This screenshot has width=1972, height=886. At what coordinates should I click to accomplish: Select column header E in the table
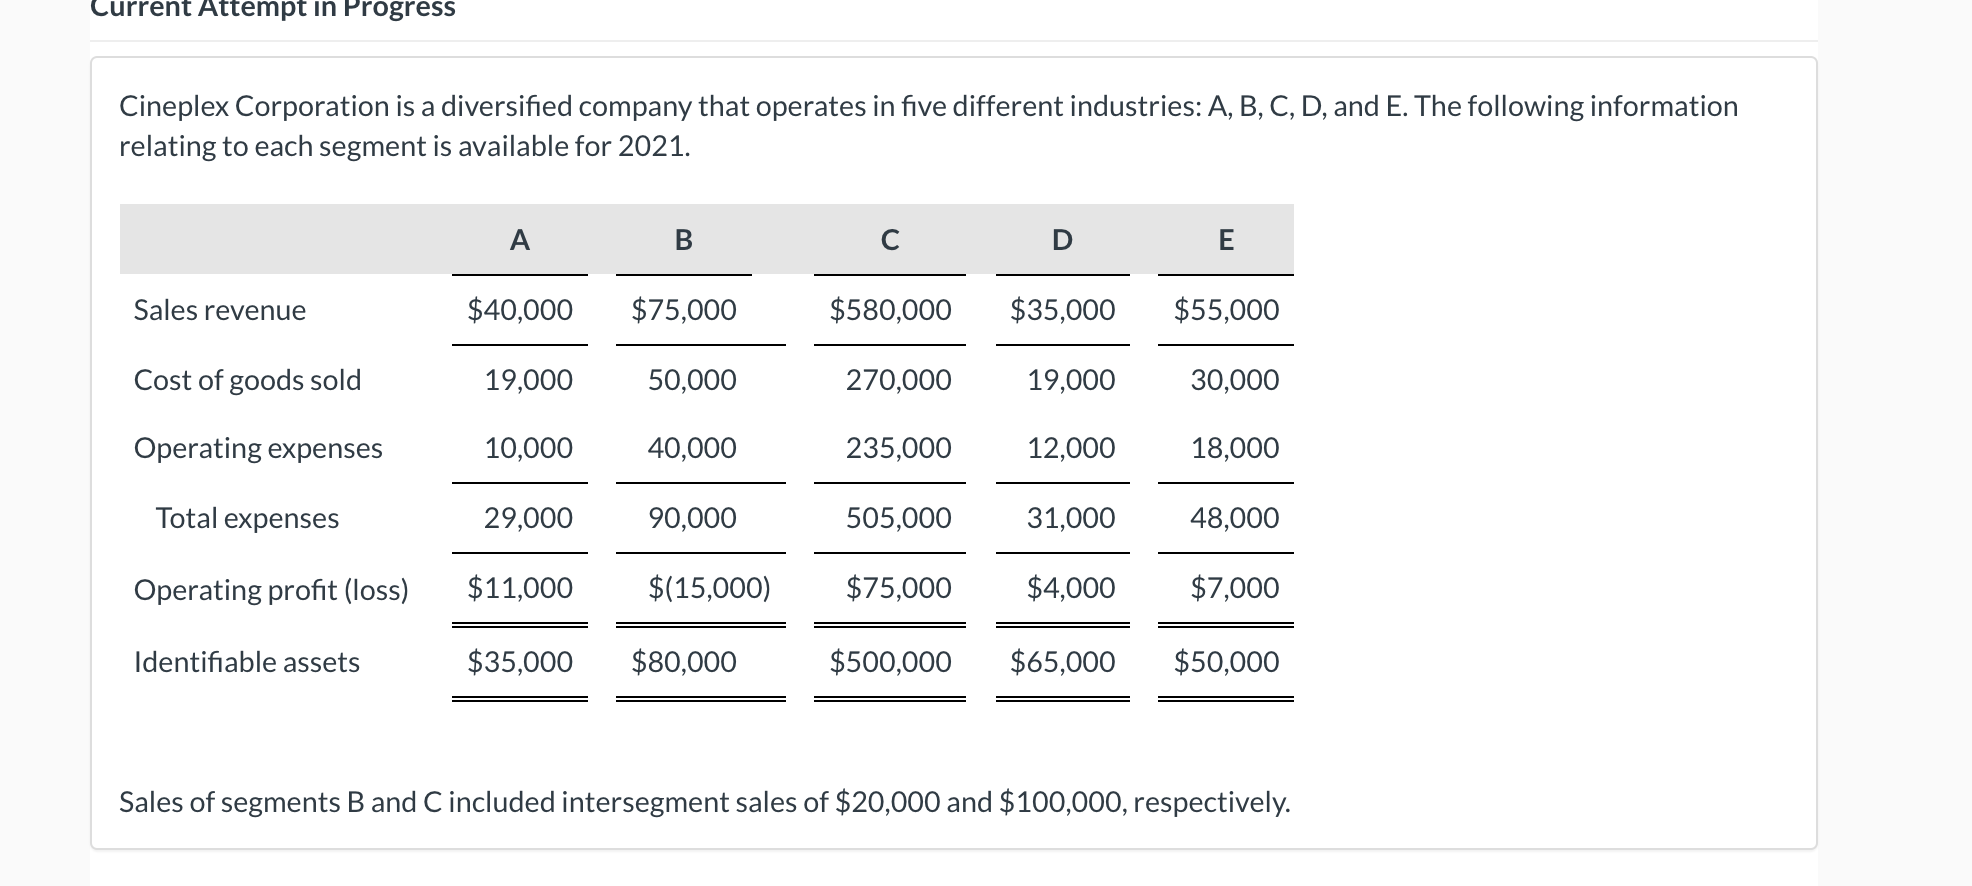coord(1226,239)
